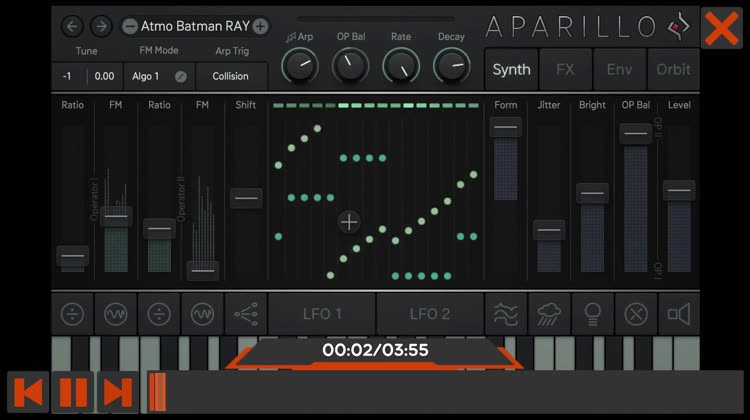This screenshot has width=750, height=420.
Task: Click the Operator I FM slider handle
Action: click(x=116, y=217)
